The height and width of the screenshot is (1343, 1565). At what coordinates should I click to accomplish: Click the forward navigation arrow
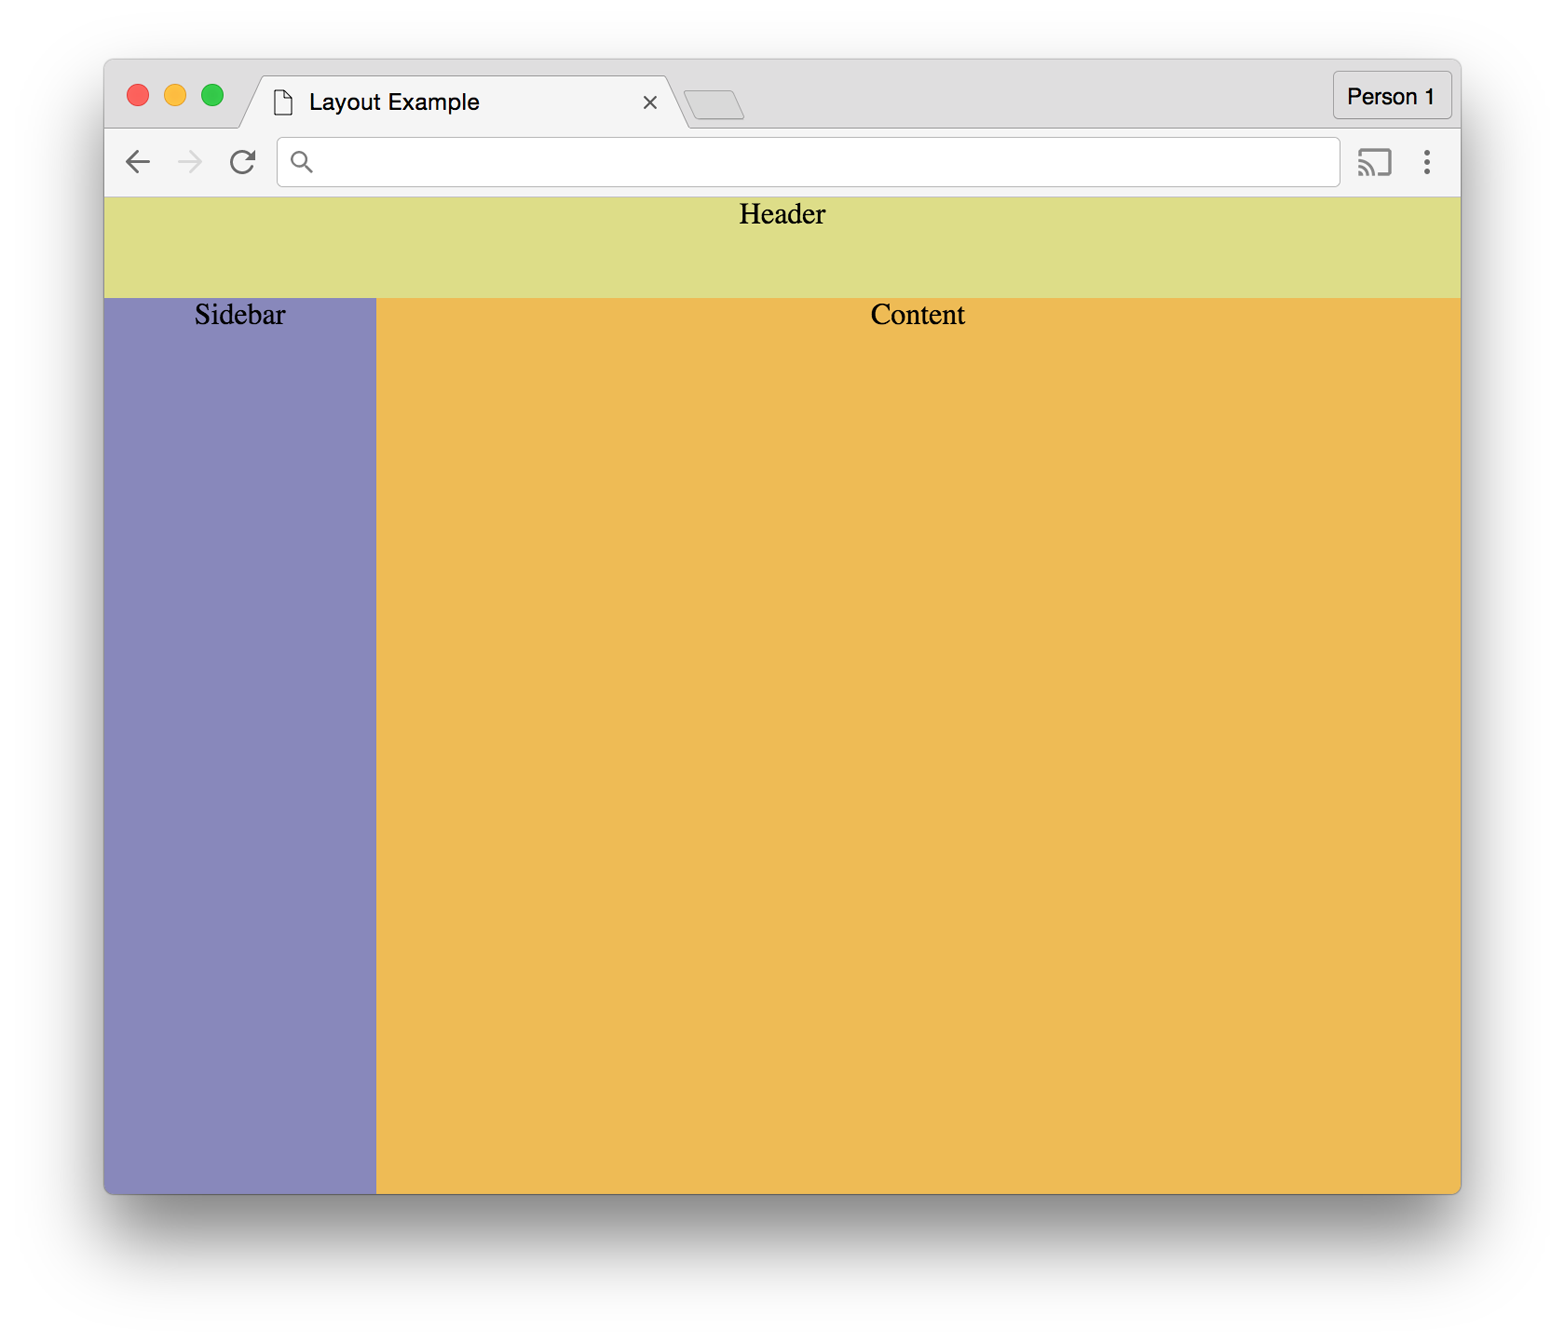[x=190, y=162]
